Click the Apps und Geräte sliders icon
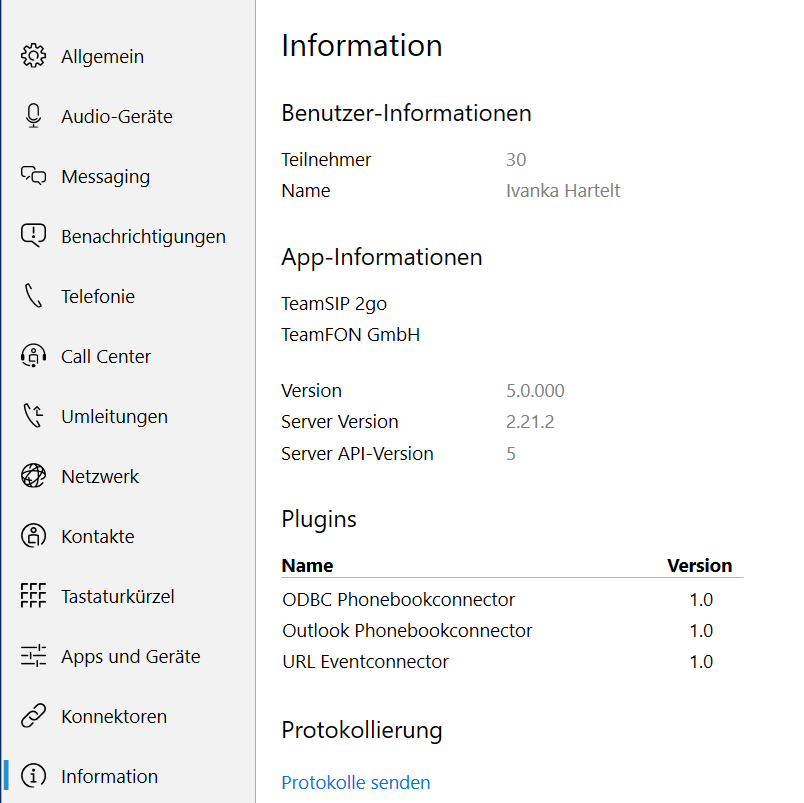The image size is (804, 803). pos(33,656)
